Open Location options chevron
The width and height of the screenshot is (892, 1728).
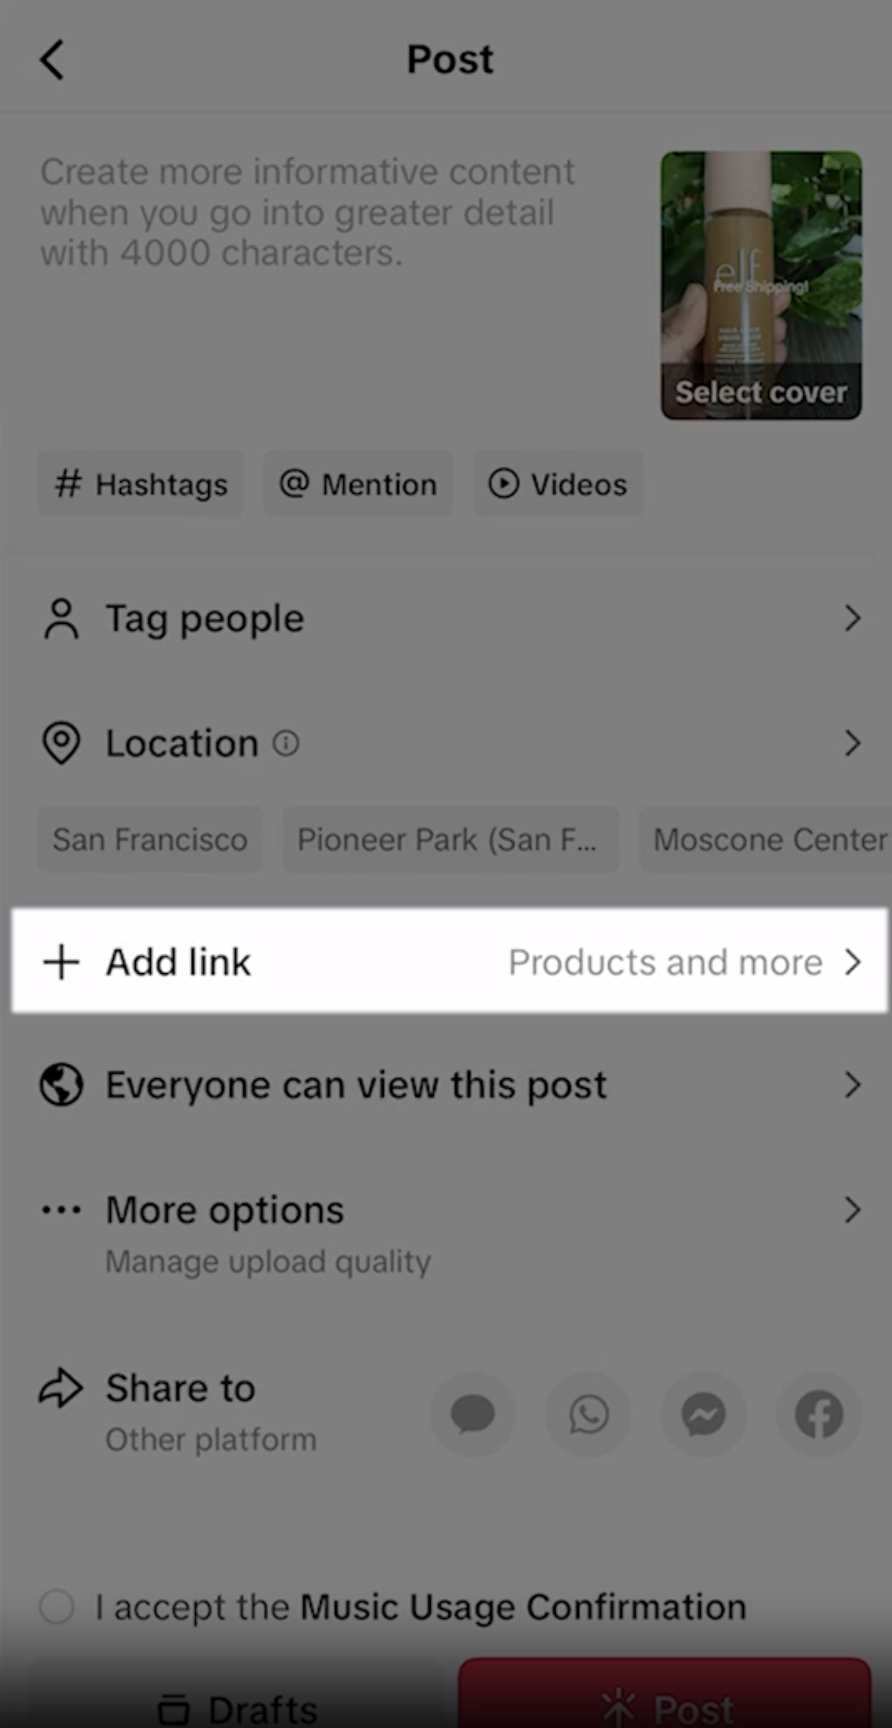tap(852, 743)
